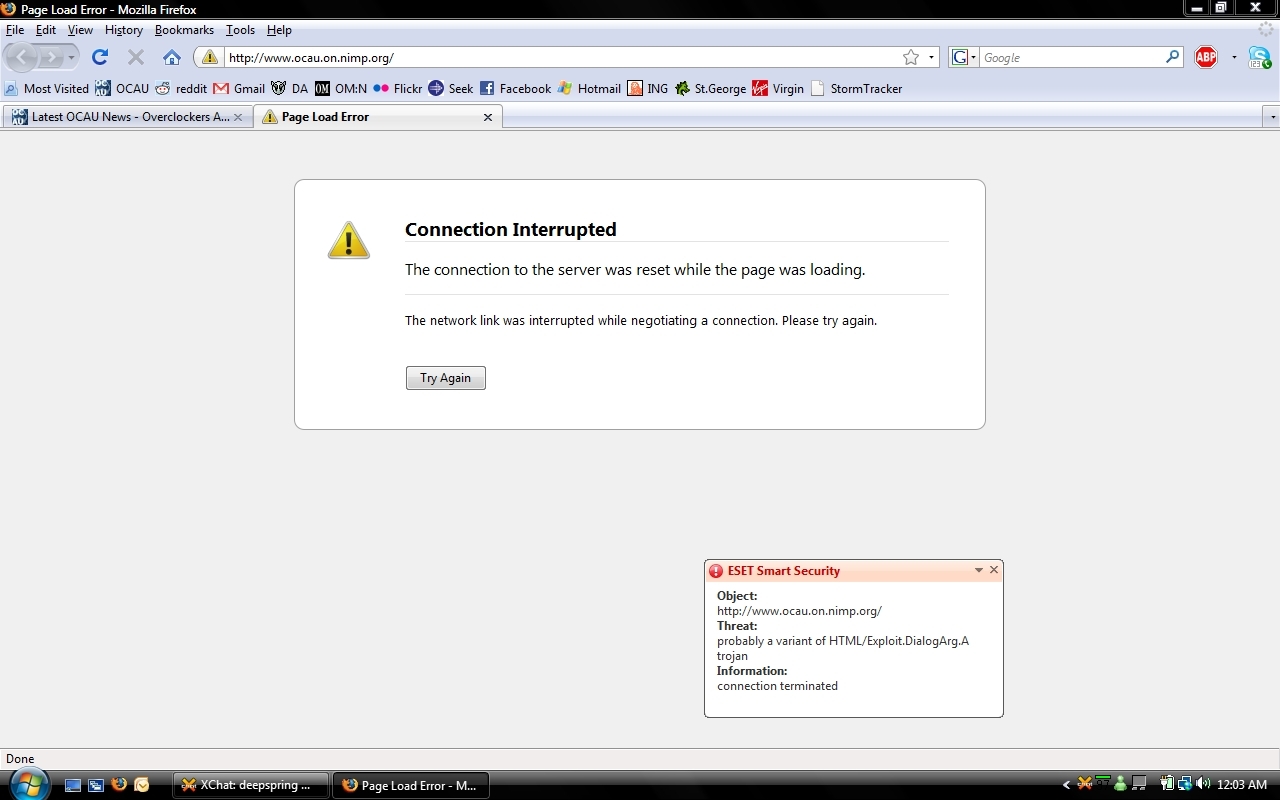Show hidden system tray icons chevron
This screenshot has height=800, width=1280.
(x=1066, y=785)
